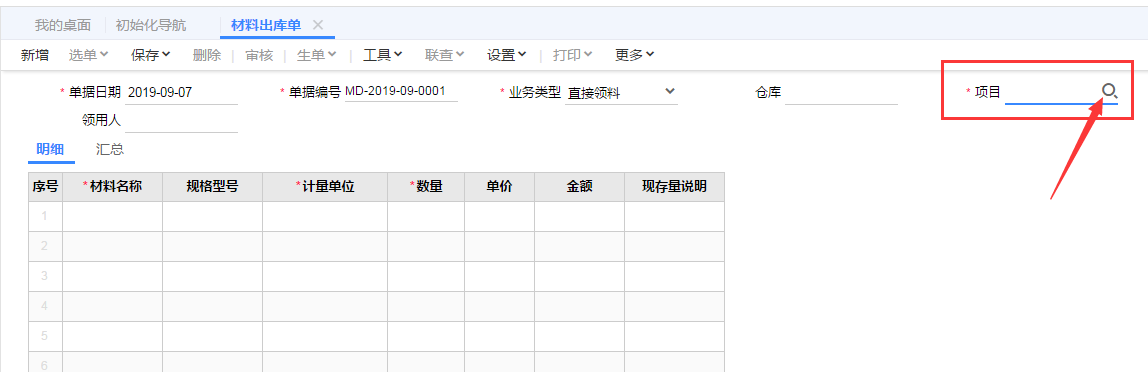Click the 仓库 input field
Viewport: 1148px width, 372px height.
click(841, 93)
